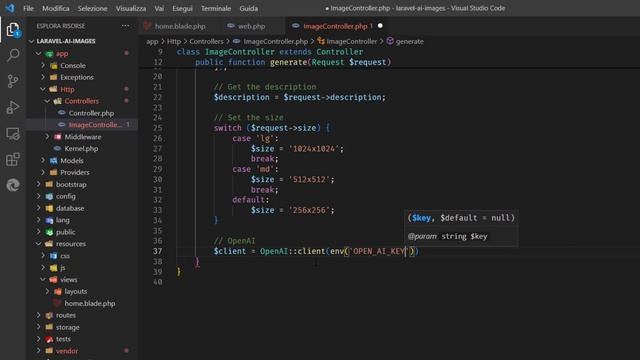The image size is (640, 360).
Task: Click the '1024x1024' string on line 27
Action: (x=314, y=149)
